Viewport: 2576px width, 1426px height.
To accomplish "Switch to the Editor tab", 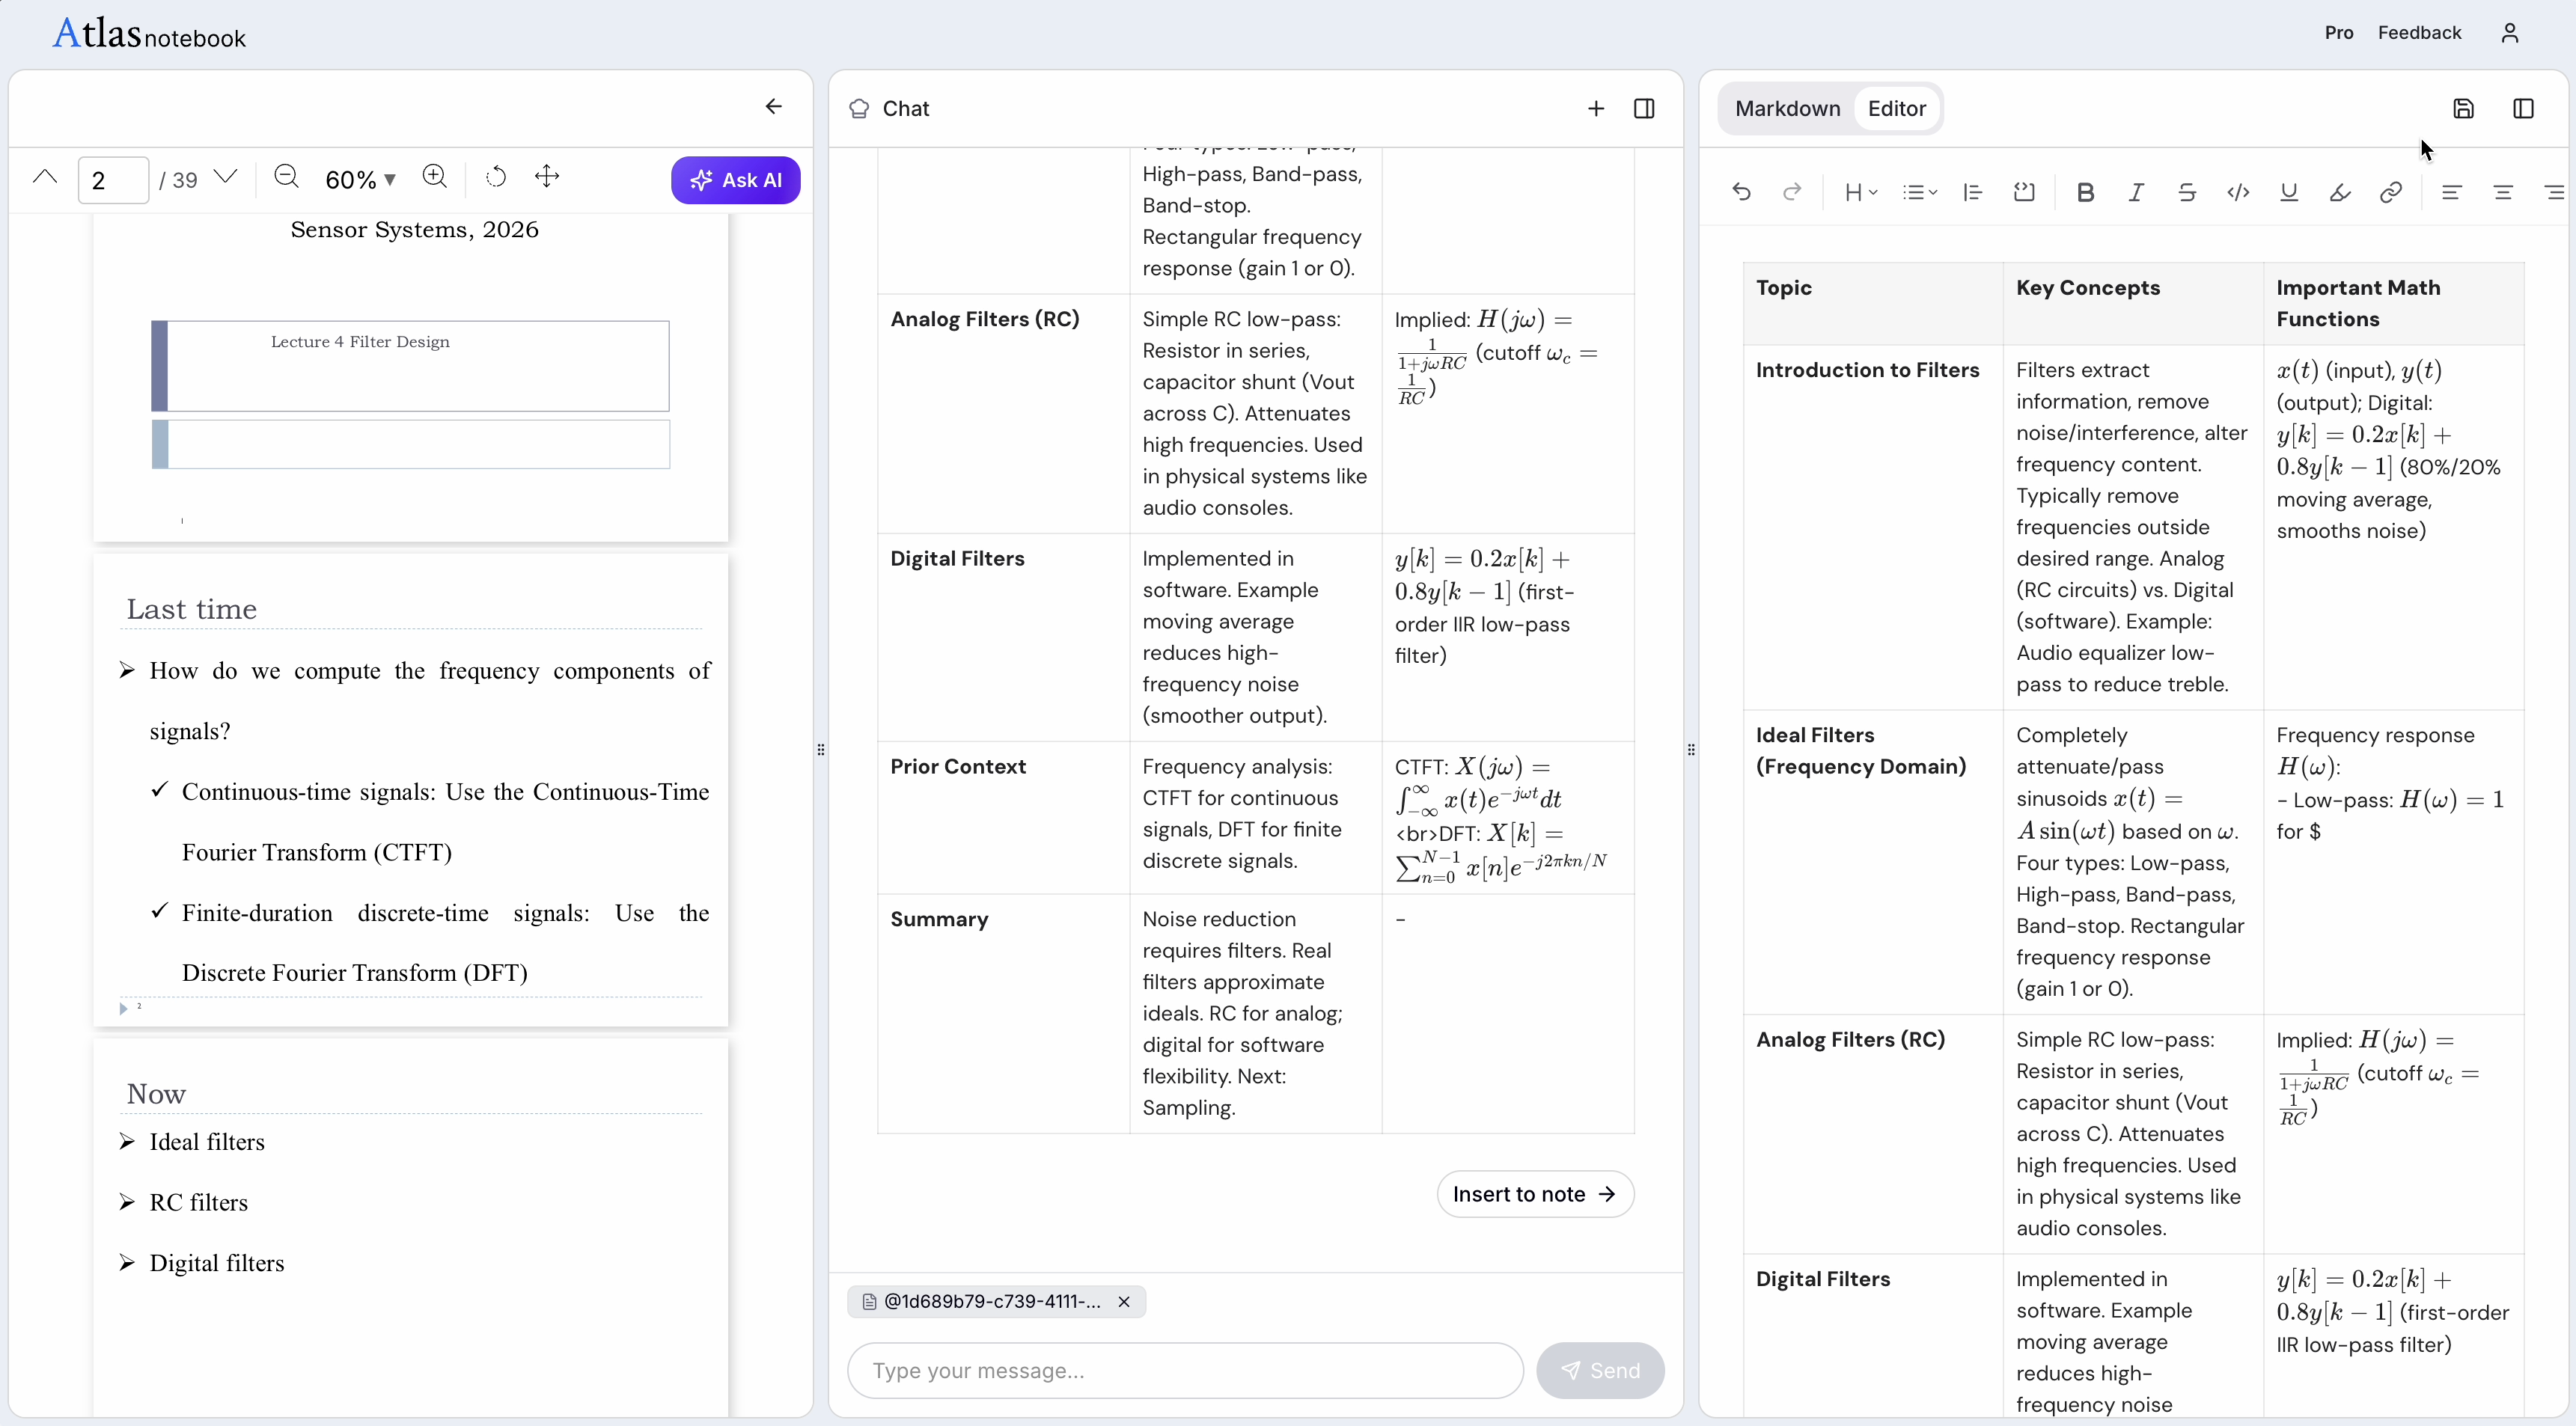I will coord(1896,109).
